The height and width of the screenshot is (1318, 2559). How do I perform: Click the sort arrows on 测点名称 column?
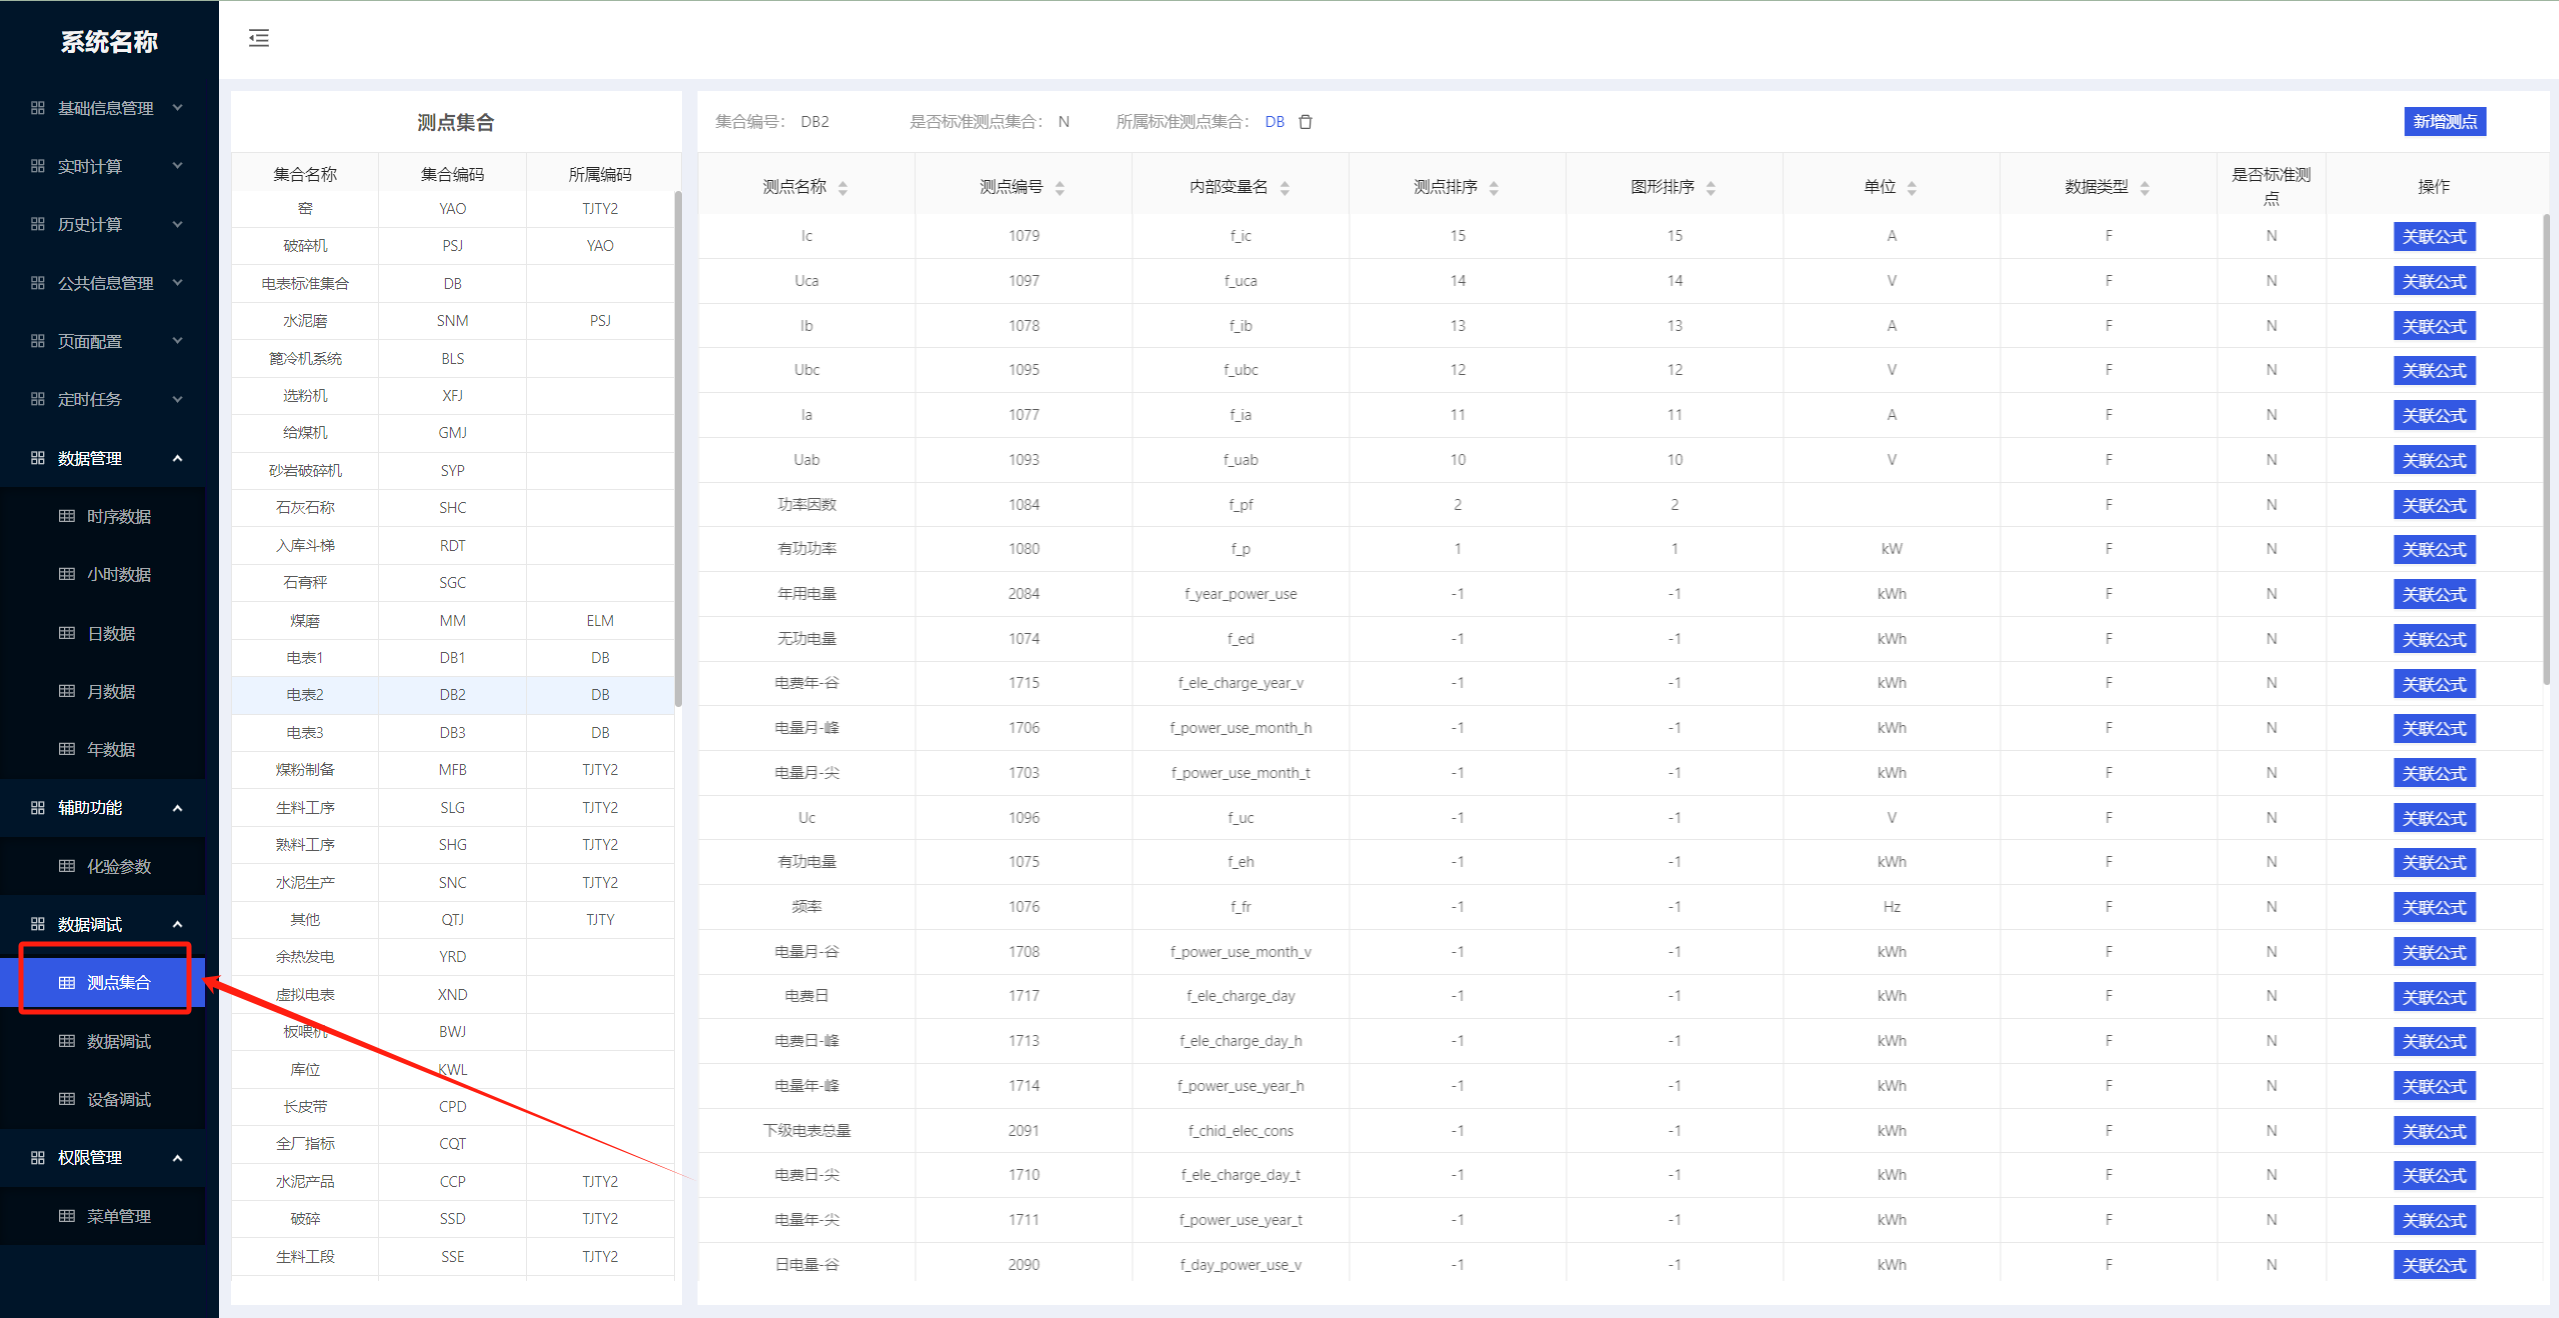click(x=843, y=188)
